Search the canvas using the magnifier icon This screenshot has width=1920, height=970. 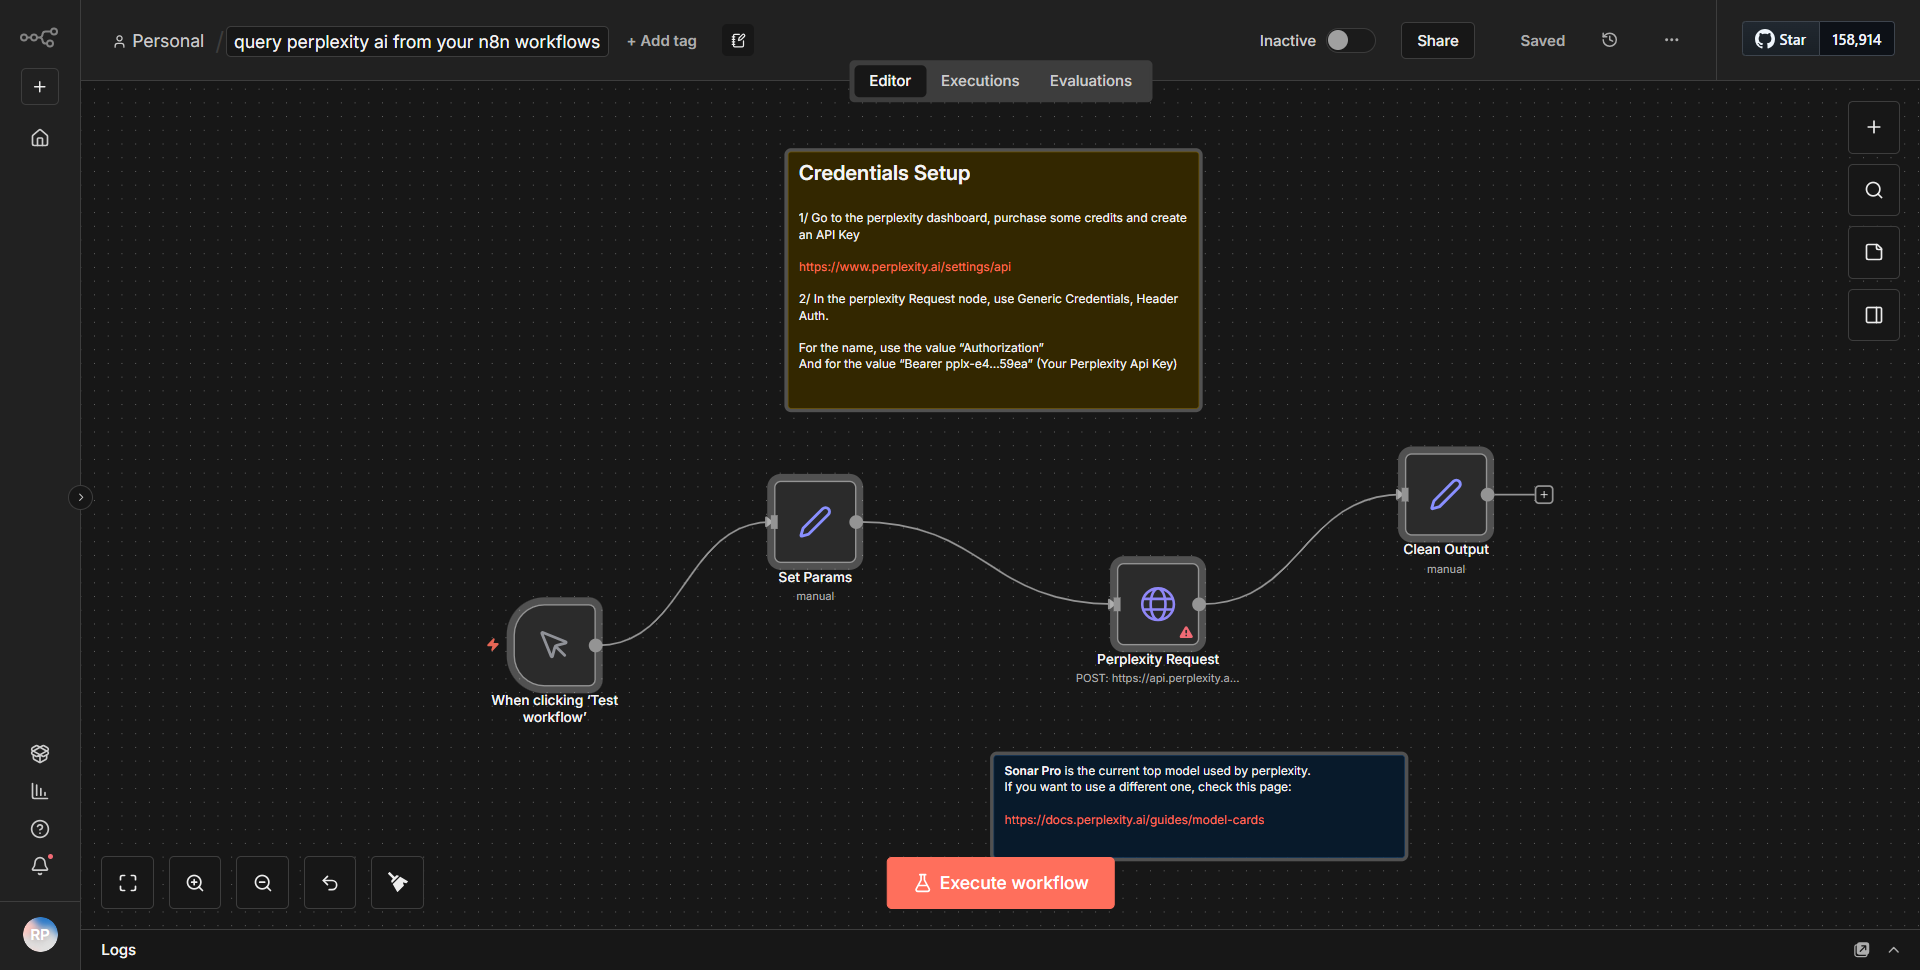pos(1873,189)
